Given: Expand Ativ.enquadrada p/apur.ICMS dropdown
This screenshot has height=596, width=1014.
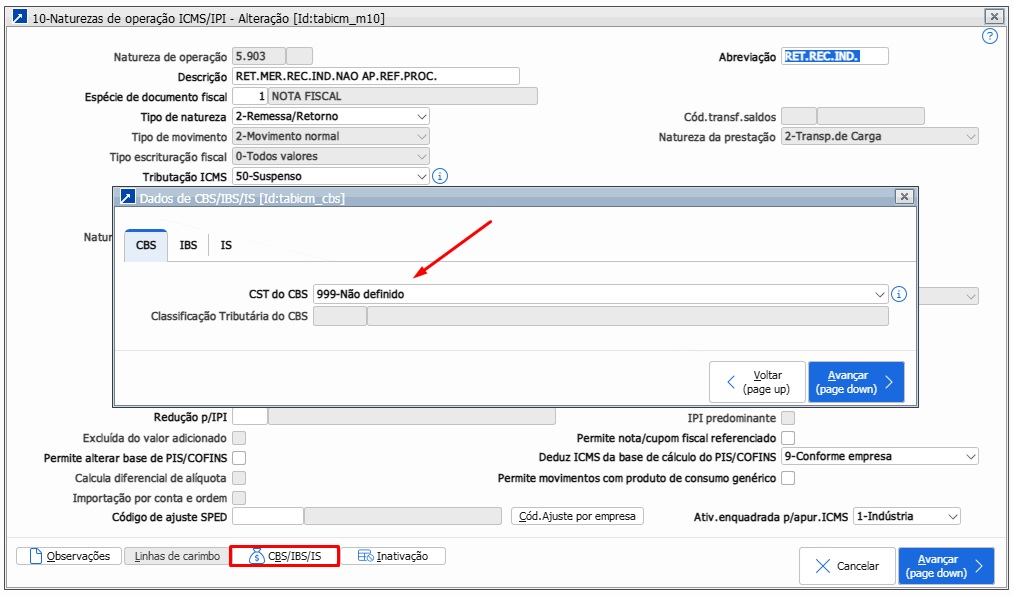Looking at the screenshot, I should click(952, 517).
